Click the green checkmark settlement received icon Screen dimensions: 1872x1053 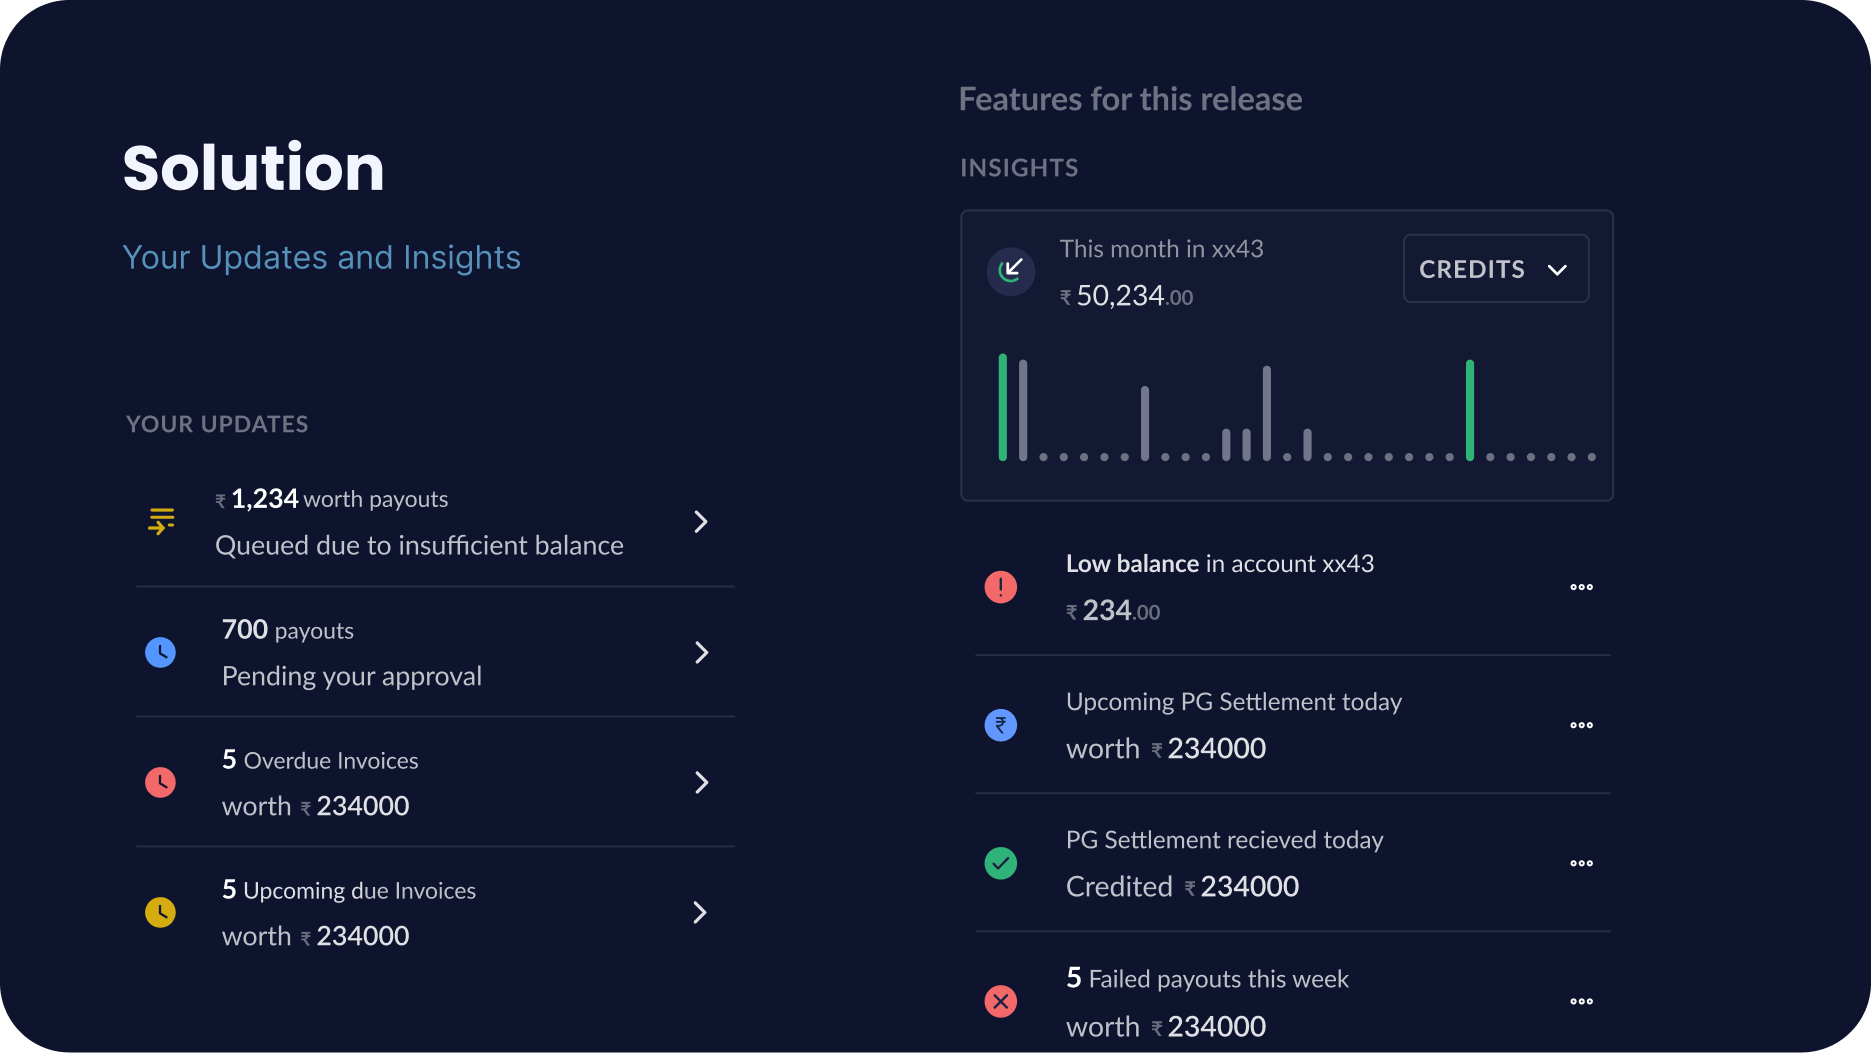(x=1000, y=863)
